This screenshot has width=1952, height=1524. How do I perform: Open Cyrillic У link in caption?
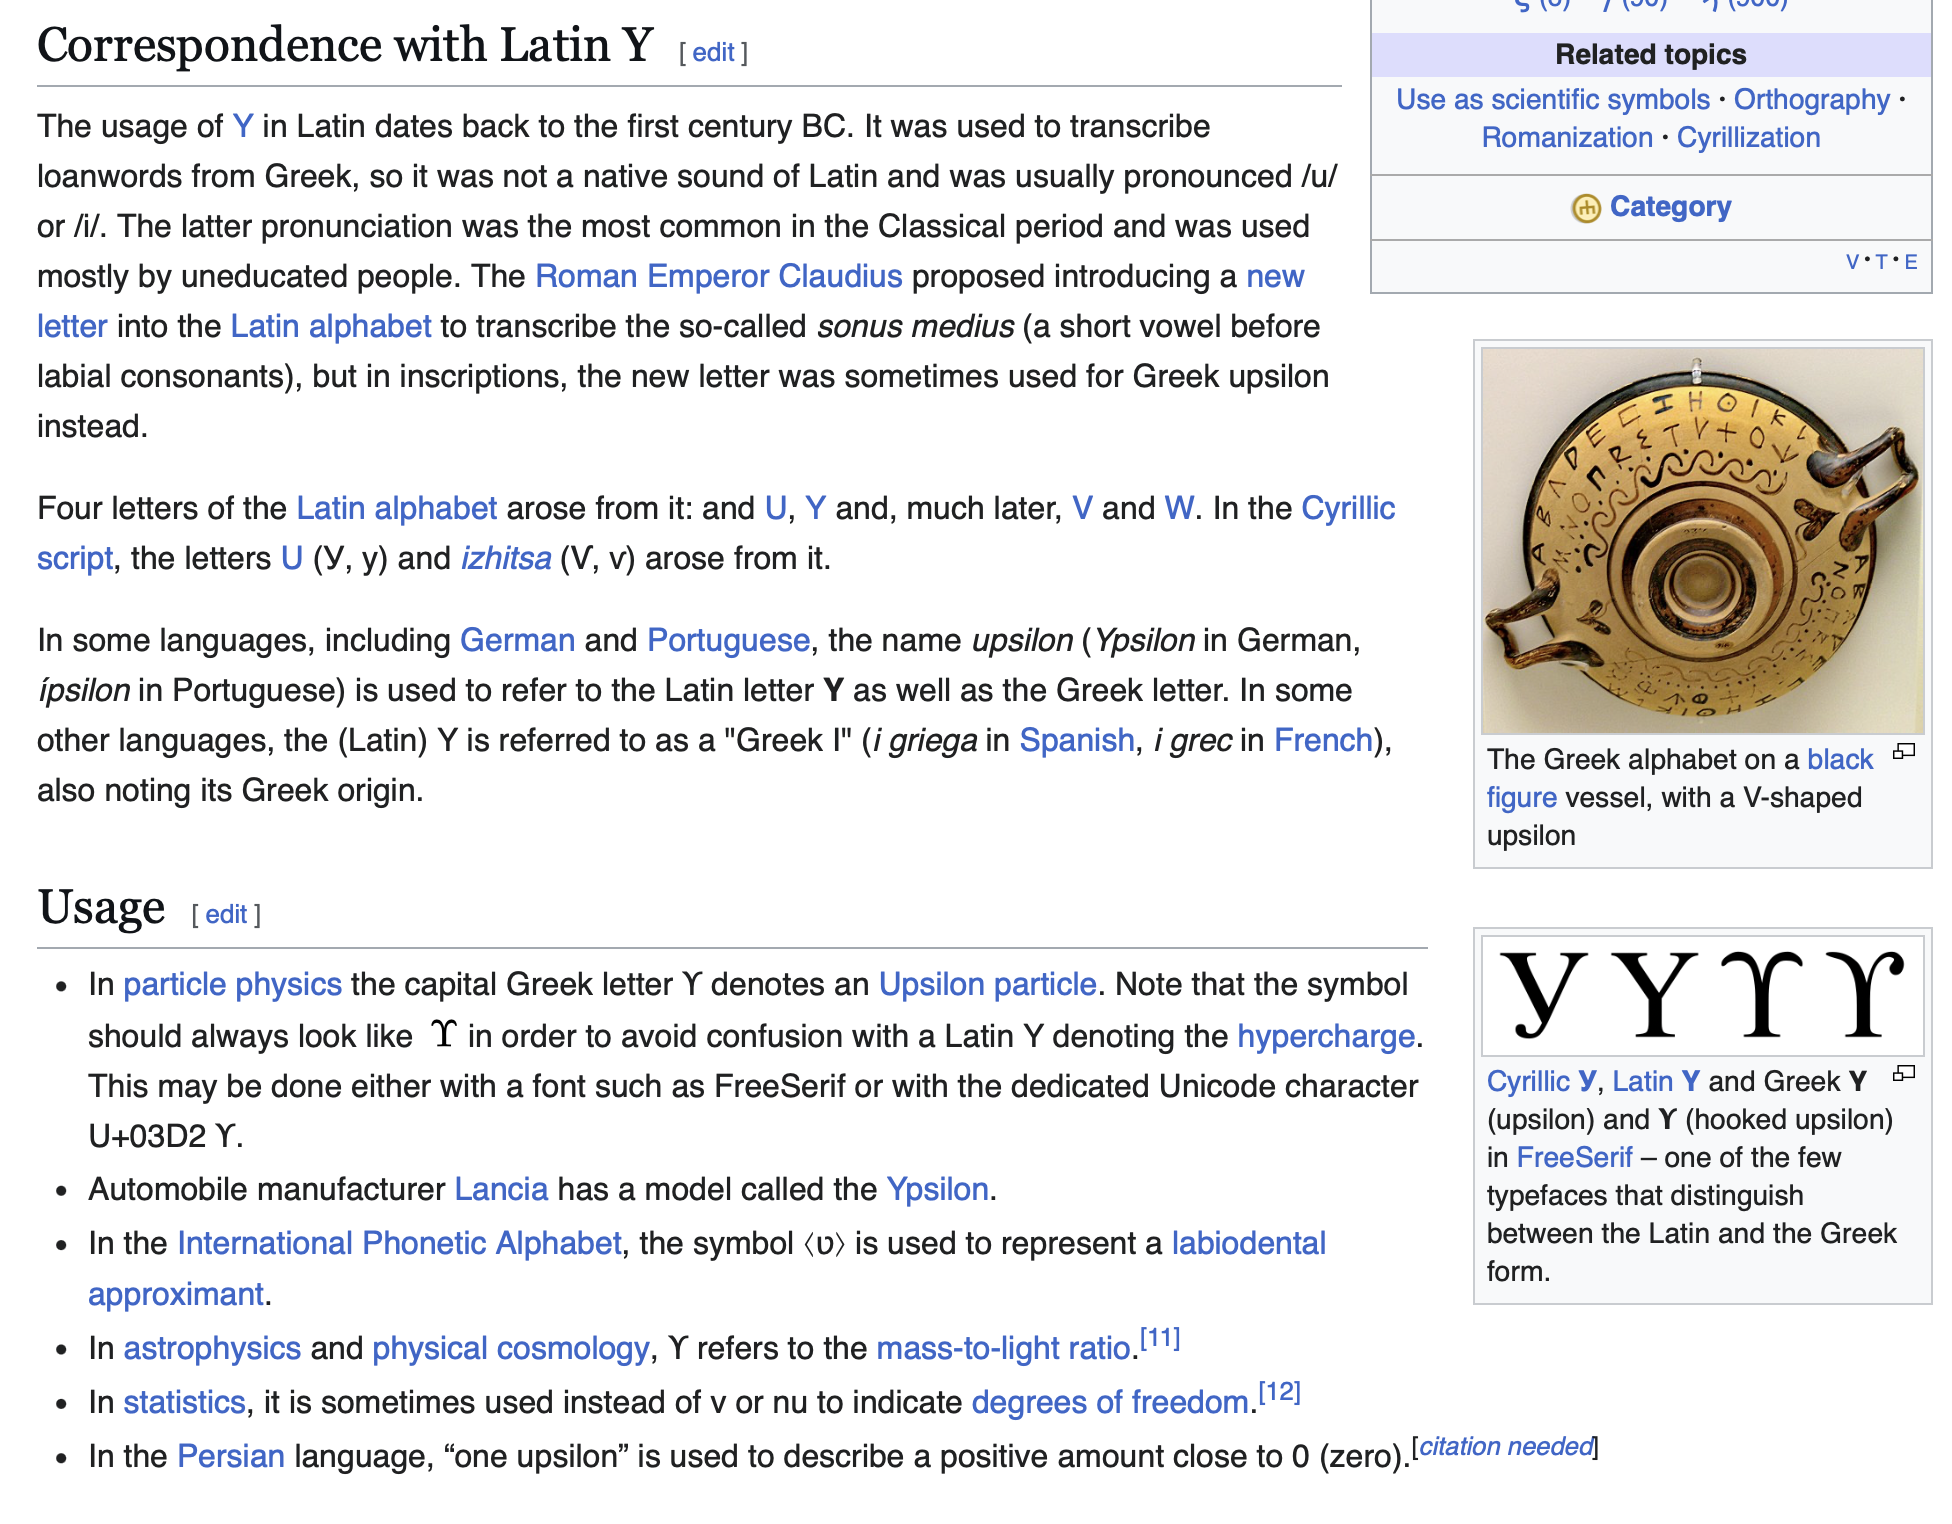1541,1082
